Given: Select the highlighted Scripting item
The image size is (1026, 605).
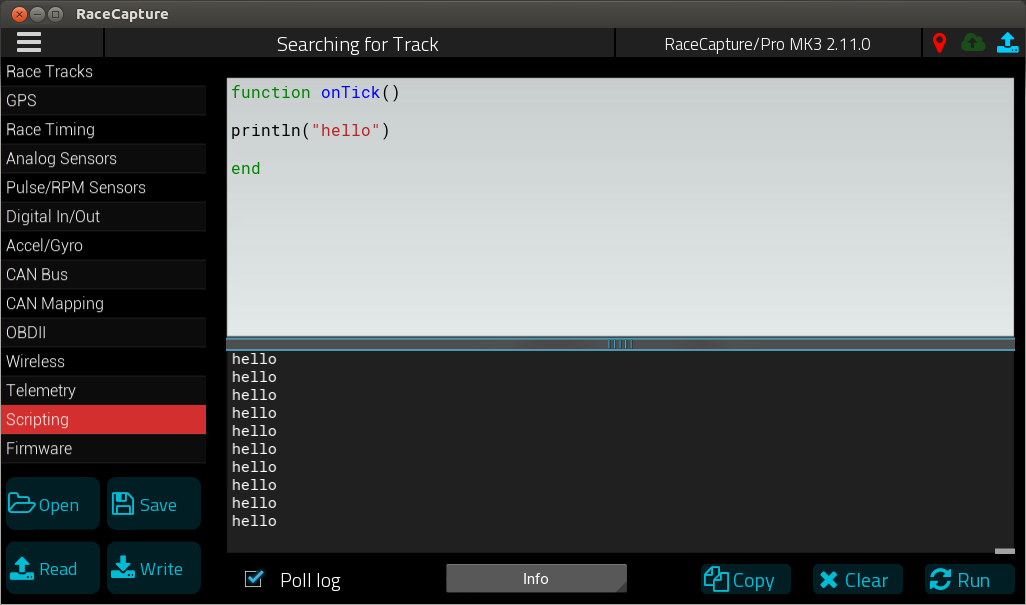Looking at the screenshot, I should [x=103, y=419].
